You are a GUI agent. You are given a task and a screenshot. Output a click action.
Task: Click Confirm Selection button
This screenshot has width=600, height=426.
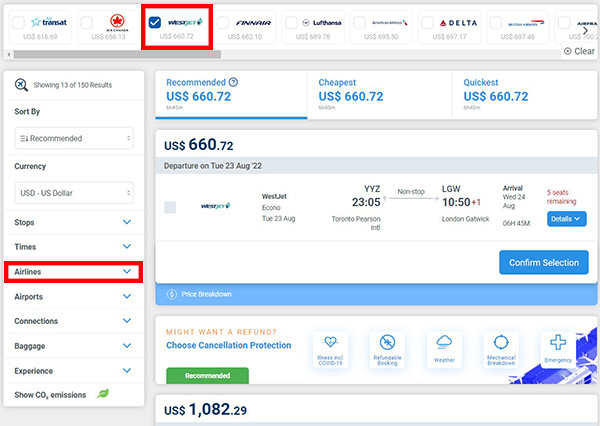point(543,262)
